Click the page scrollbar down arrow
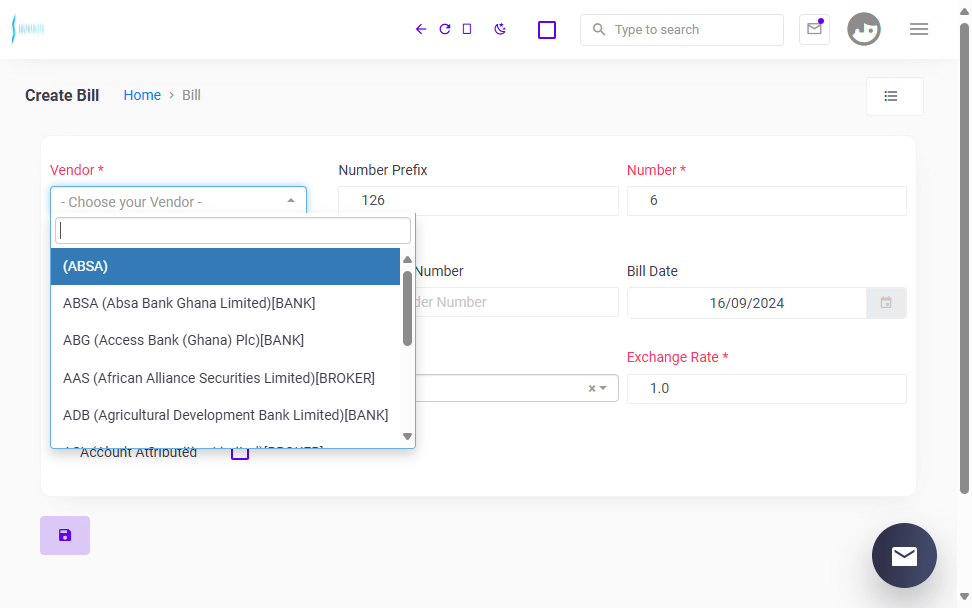 [964, 597]
